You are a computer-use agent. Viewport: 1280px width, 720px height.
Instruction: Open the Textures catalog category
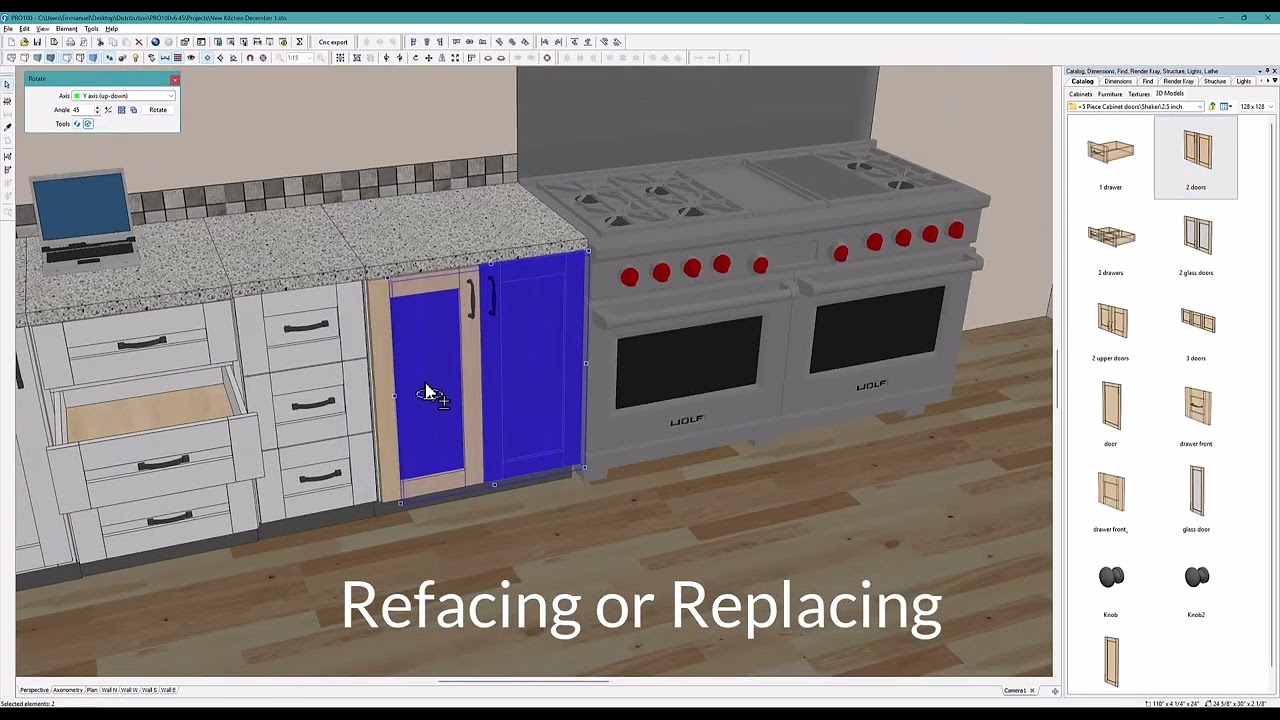point(1139,94)
